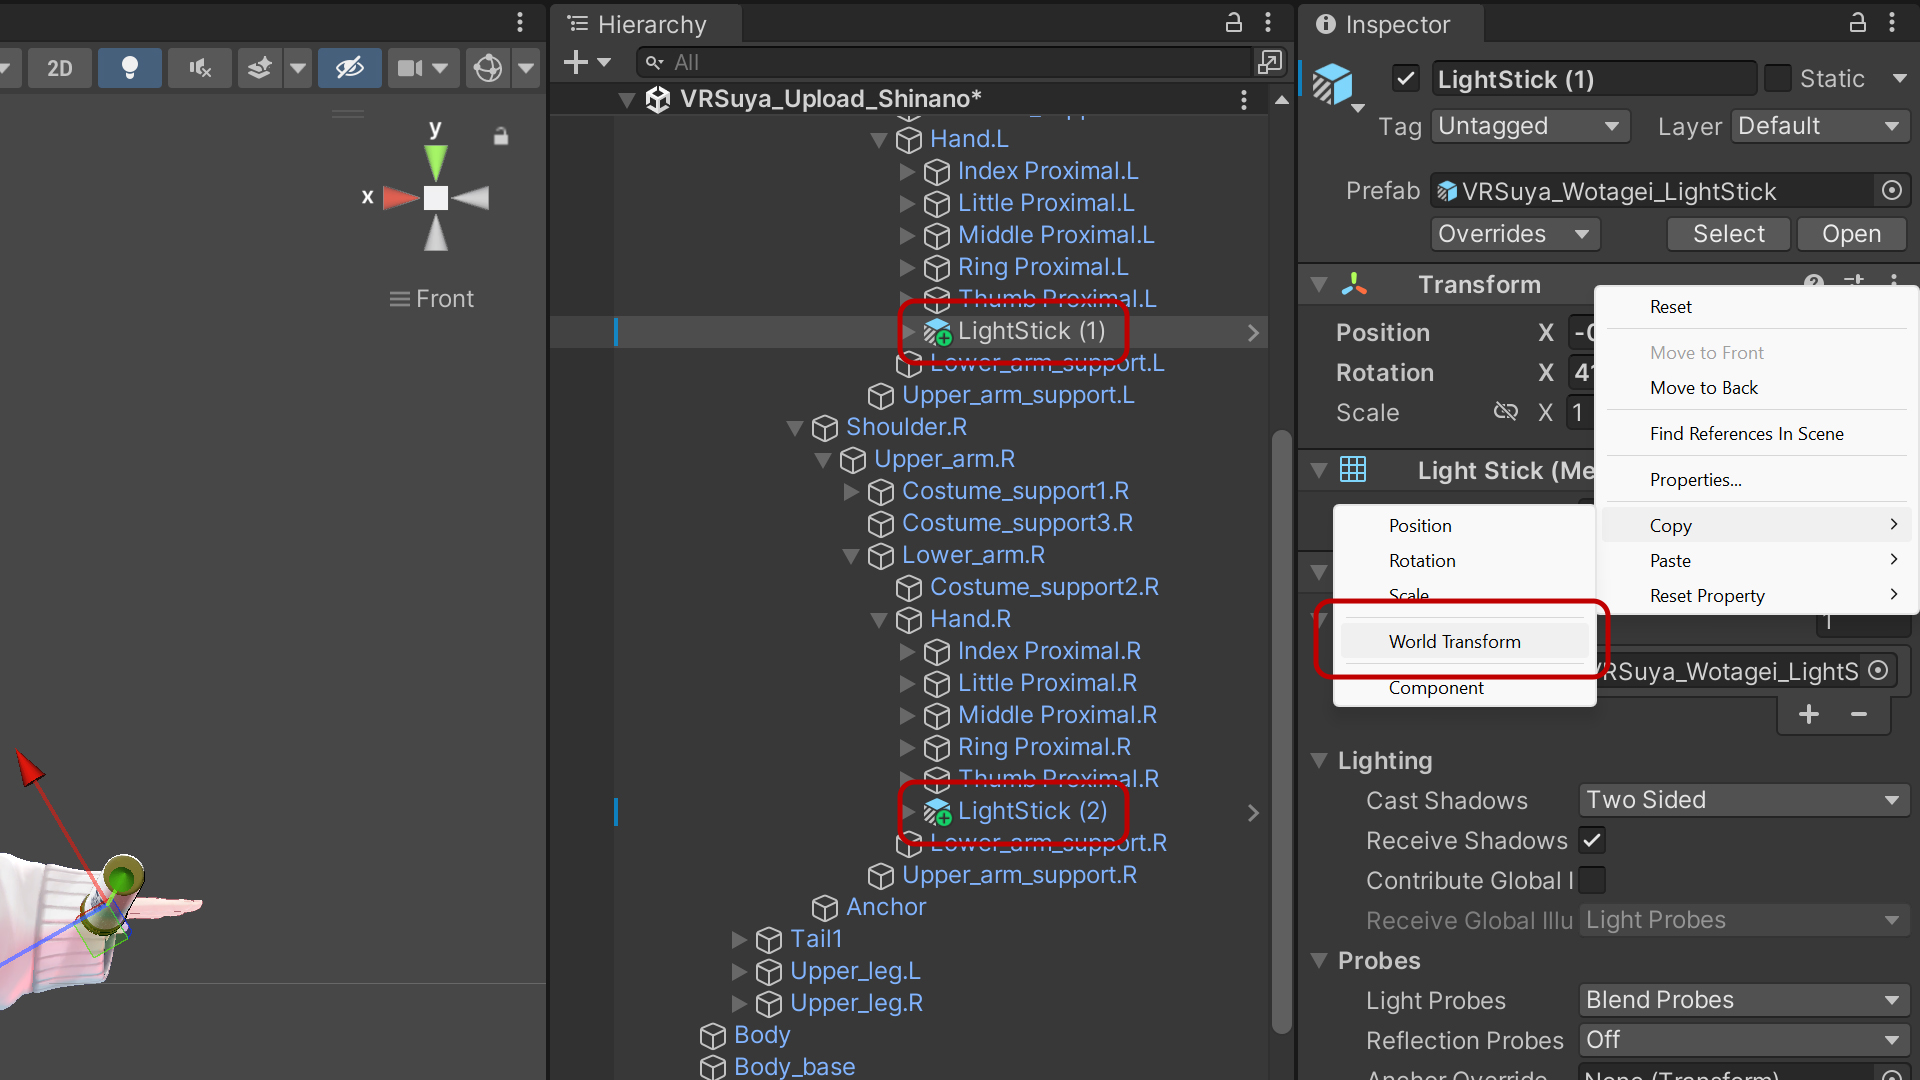Lock the Inspector panel

(x=1857, y=22)
